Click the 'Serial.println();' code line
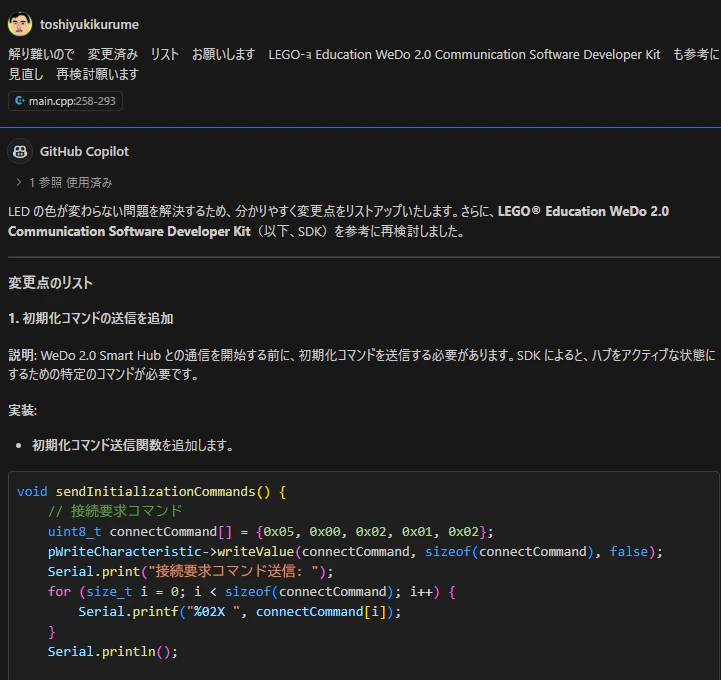The height and width of the screenshot is (680, 721). coord(113,651)
